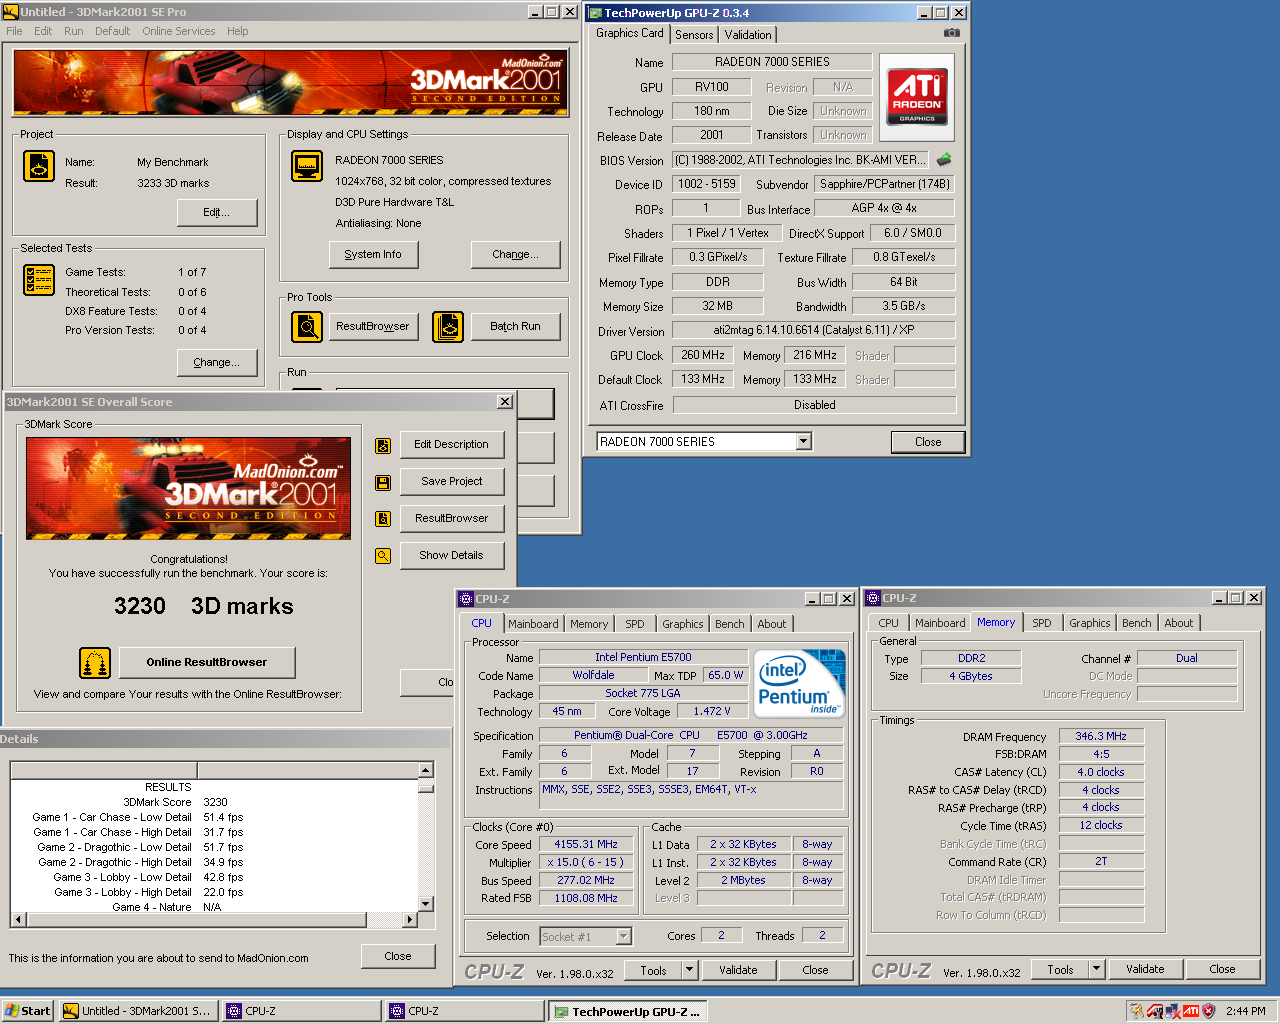Click the Details list vertical scrollbar down arrow
Viewport: 1280px width, 1024px height.
(x=426, y=904)
